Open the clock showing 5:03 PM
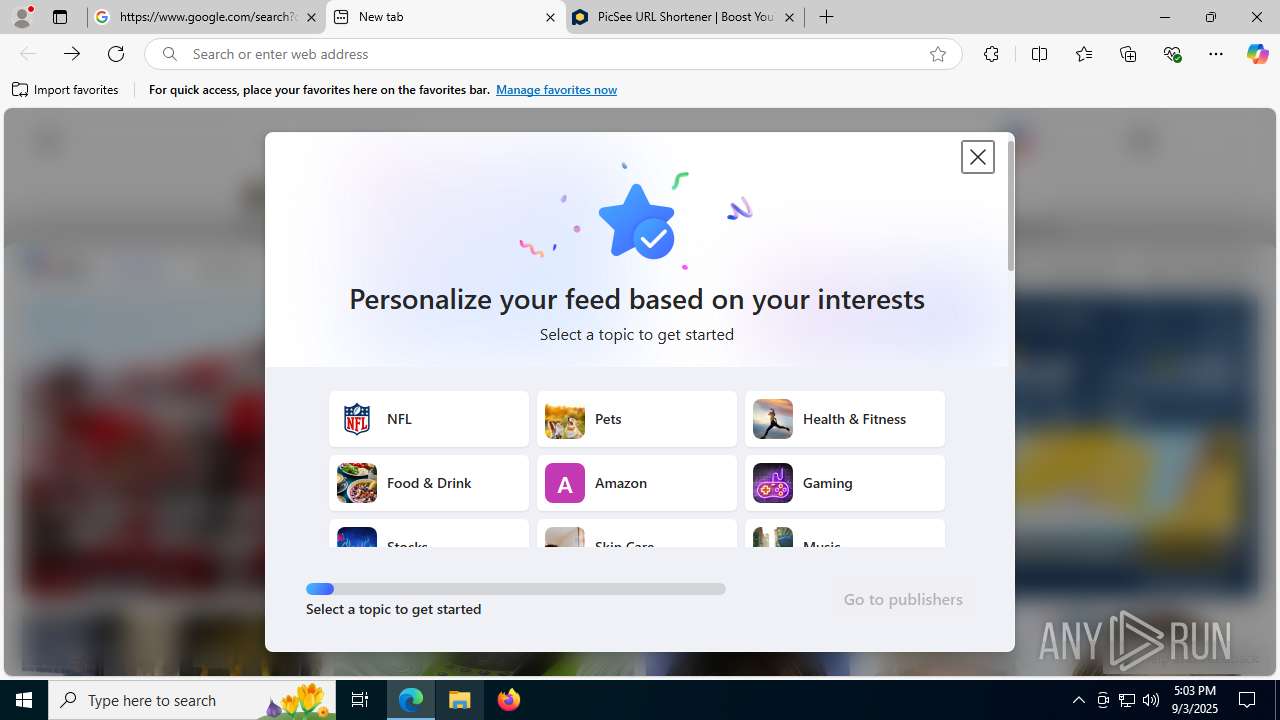 coord(1194,700)
